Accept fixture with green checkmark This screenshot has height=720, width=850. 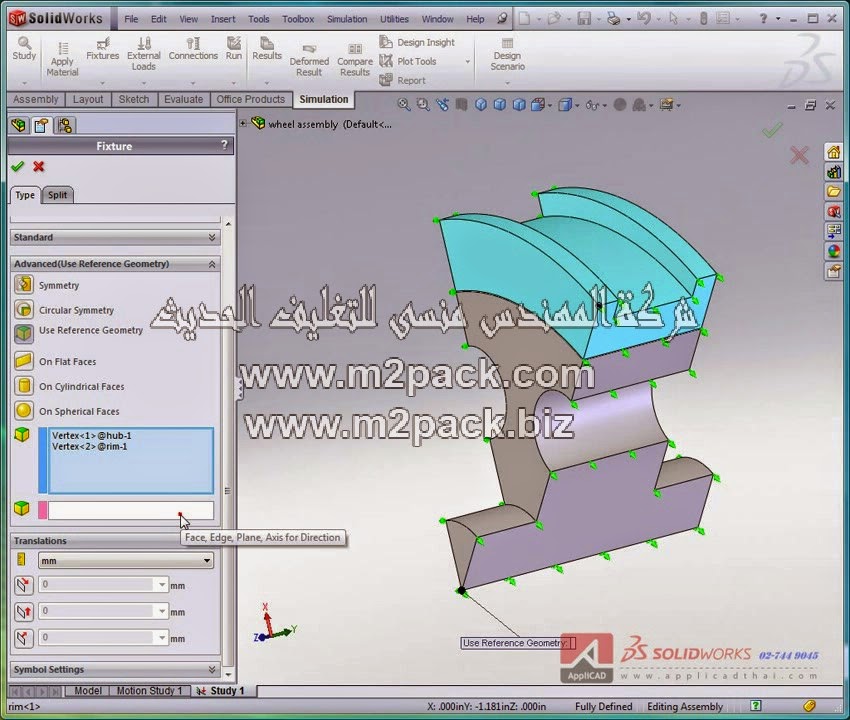click(x=18, y=166)
